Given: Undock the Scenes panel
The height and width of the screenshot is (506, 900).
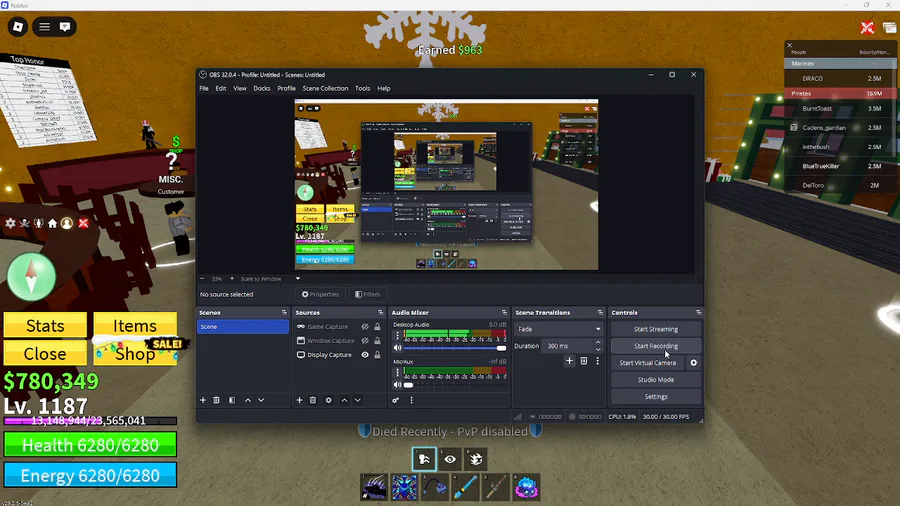Looking at the screenshot, I should (x=284, y=313).
